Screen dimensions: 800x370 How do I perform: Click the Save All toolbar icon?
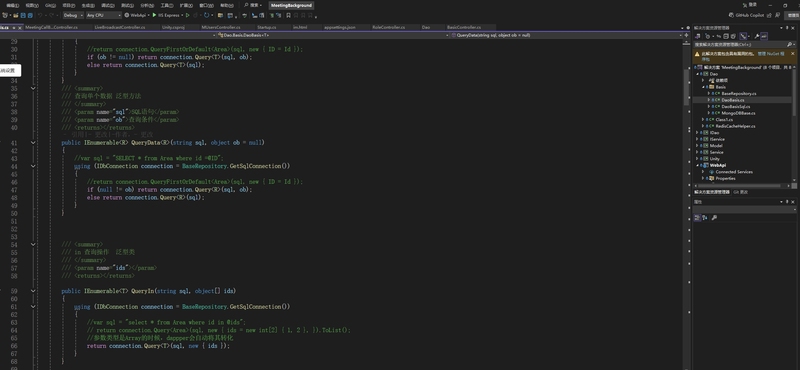click(x=30, y=15)
